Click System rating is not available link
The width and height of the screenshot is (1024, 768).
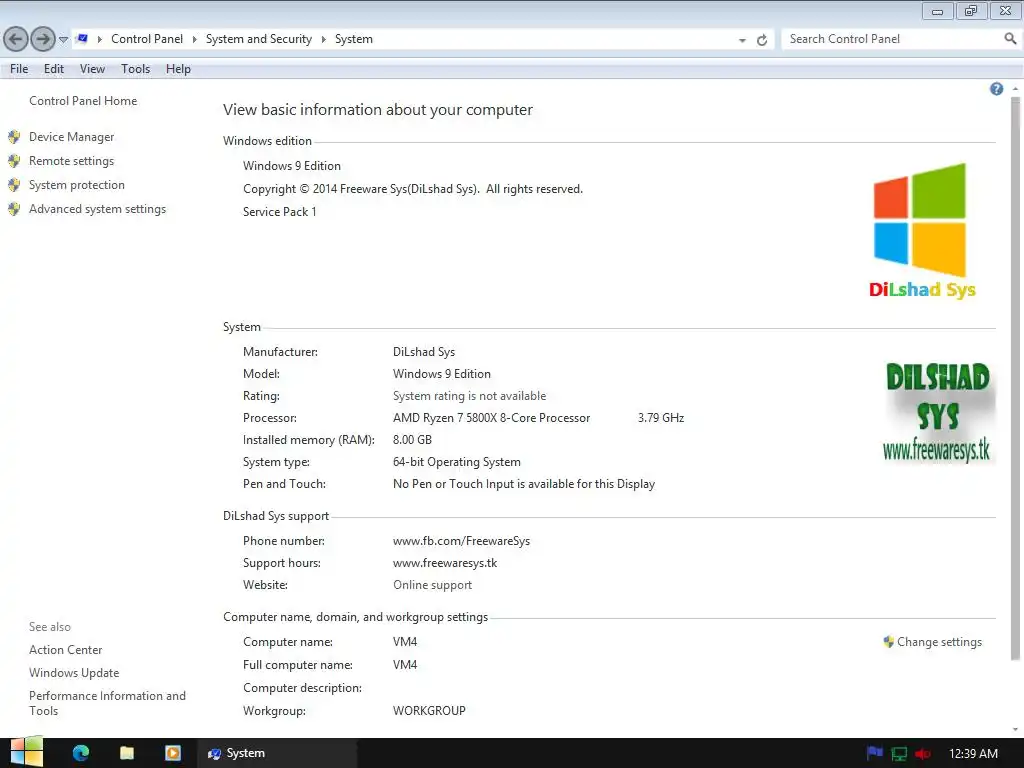469,396
